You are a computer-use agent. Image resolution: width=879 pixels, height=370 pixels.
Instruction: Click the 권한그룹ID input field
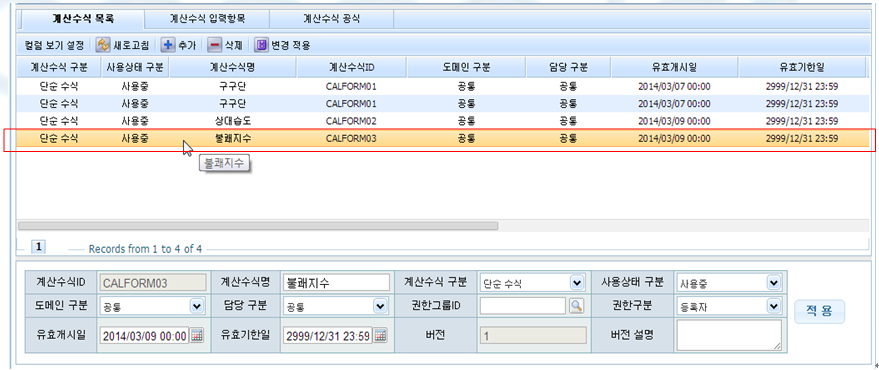[x=523, y=306]
